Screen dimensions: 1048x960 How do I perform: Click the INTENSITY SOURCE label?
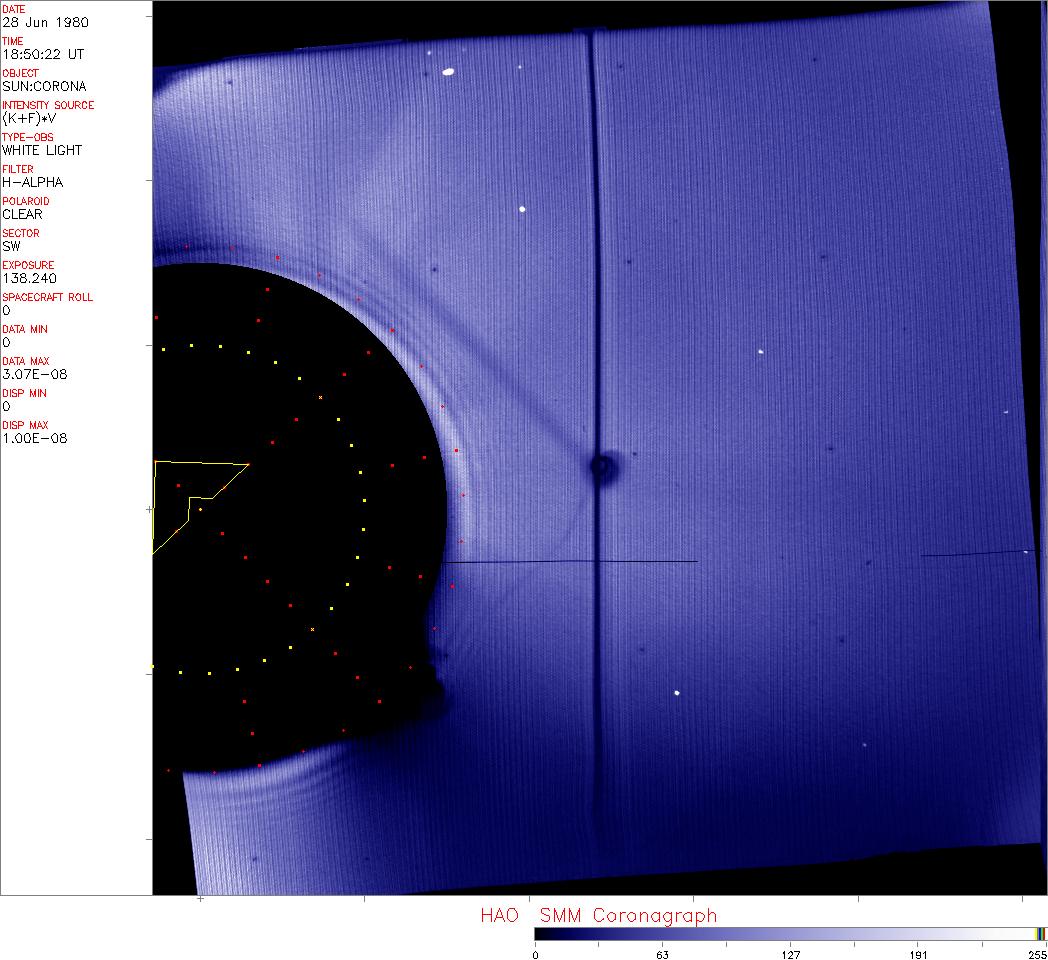48,105
